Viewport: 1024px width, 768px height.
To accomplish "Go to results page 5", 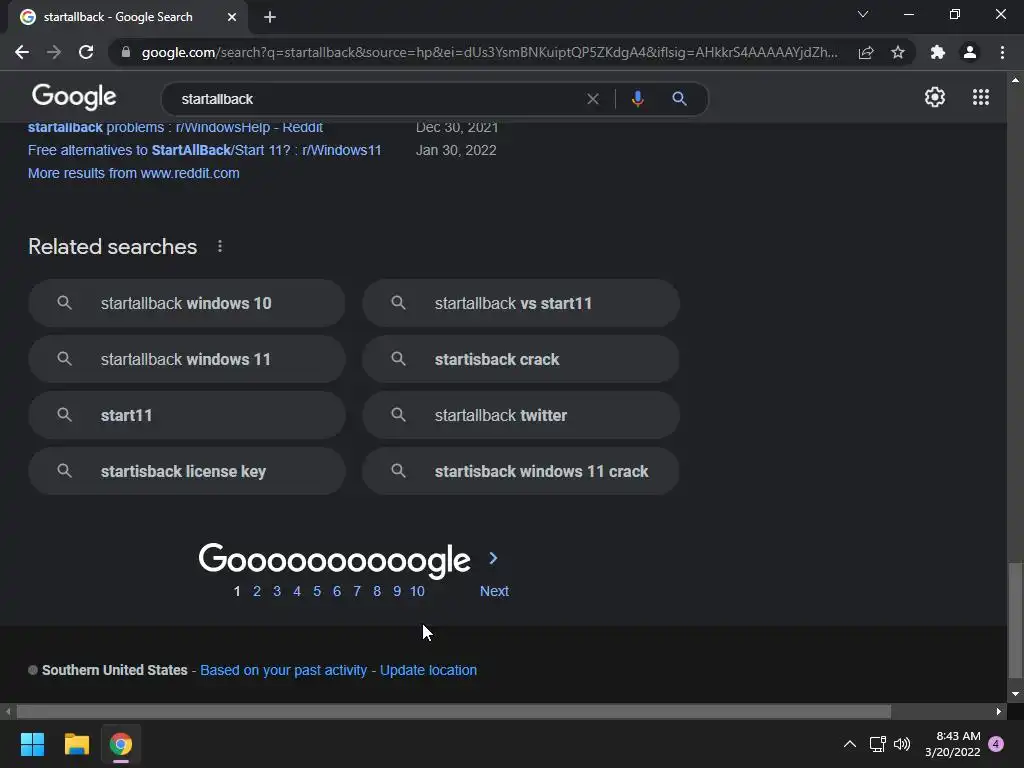I will (317, 591).
